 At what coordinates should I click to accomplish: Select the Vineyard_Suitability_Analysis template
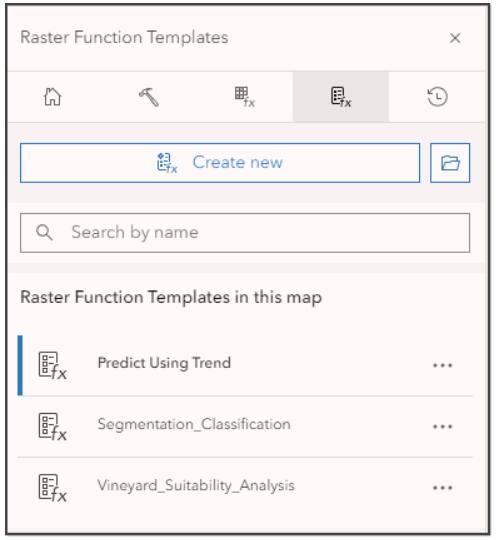[245, 488]
